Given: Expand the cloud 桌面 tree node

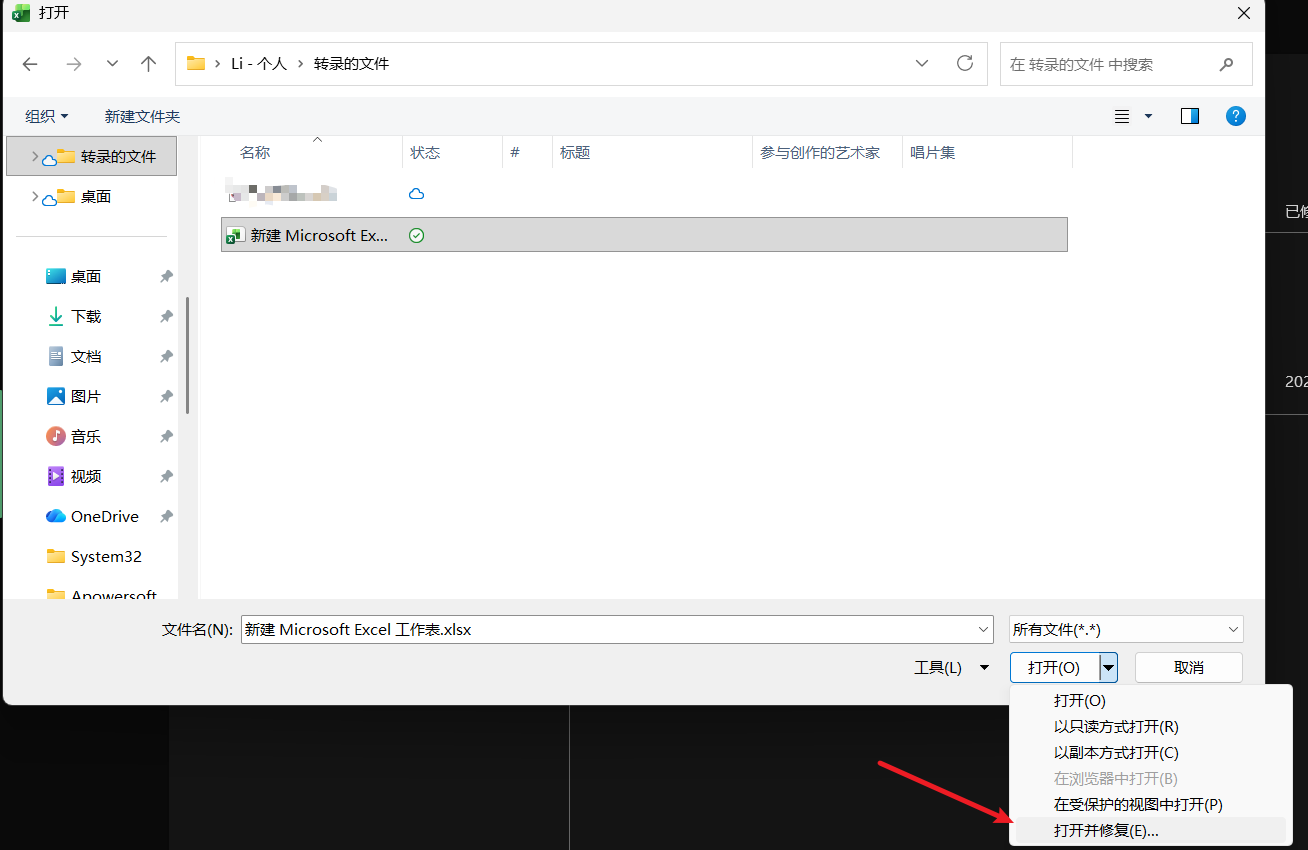Looking at the screenshot, I should [35, 197].
